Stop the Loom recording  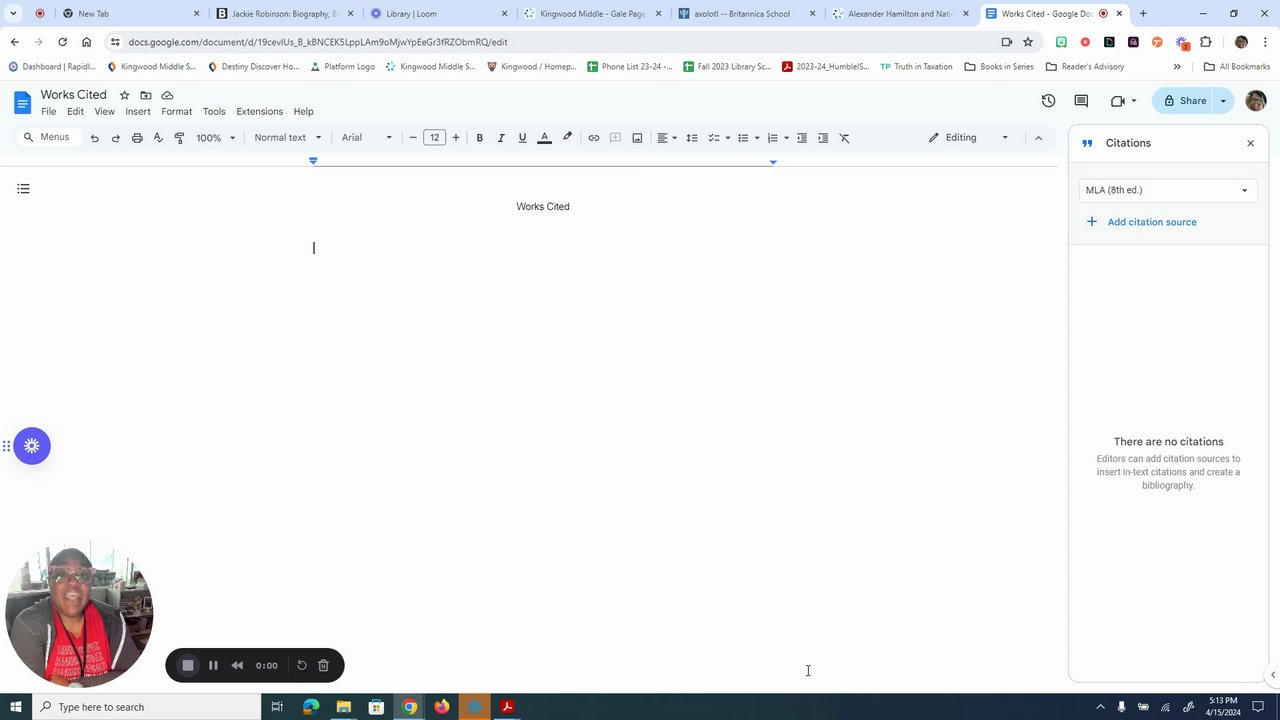click(x=188, y=665)
